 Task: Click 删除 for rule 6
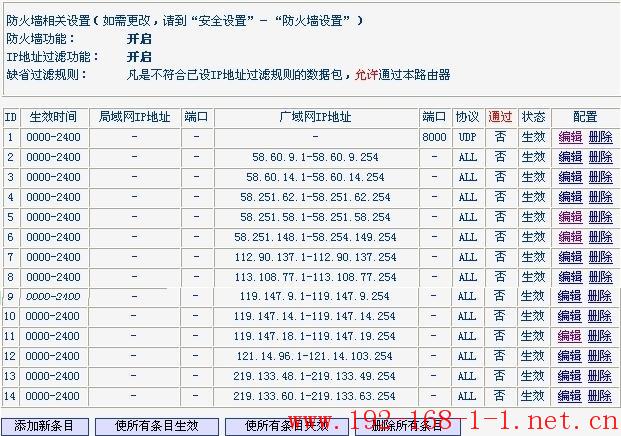(x=600, y=237)
